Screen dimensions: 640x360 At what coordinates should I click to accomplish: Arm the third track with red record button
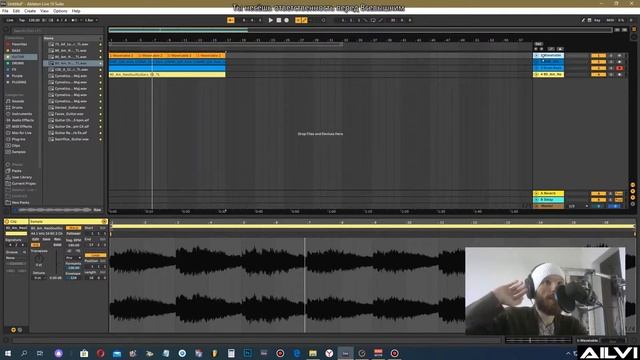(x=619, y=68)
